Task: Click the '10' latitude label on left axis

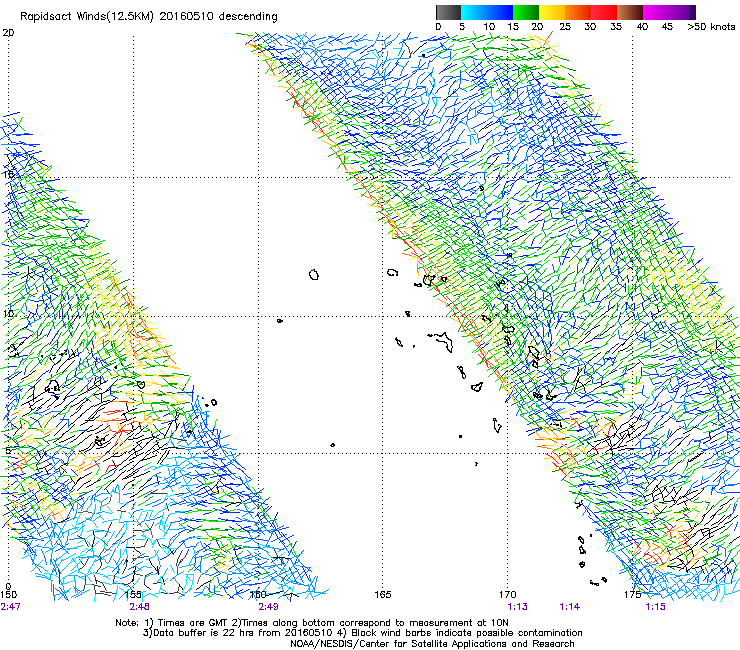Action: pos(8,314)
